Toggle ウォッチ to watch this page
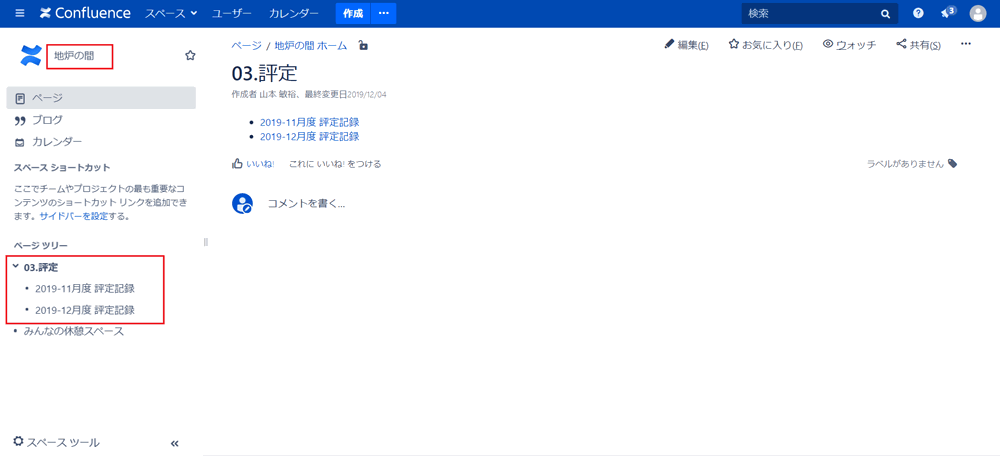Screen dimensions: 1000x456 (849, 45)
